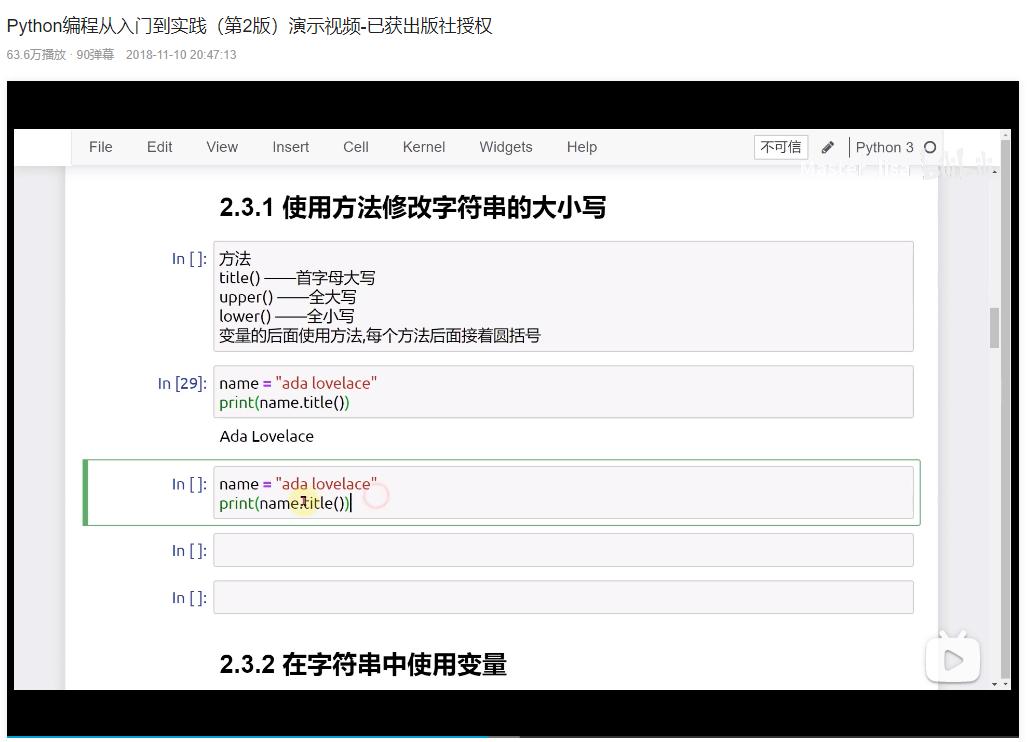The width and height of the screenshot is (1029, 742).
Task: Open the Kernel menu
Action: (423, 147)
